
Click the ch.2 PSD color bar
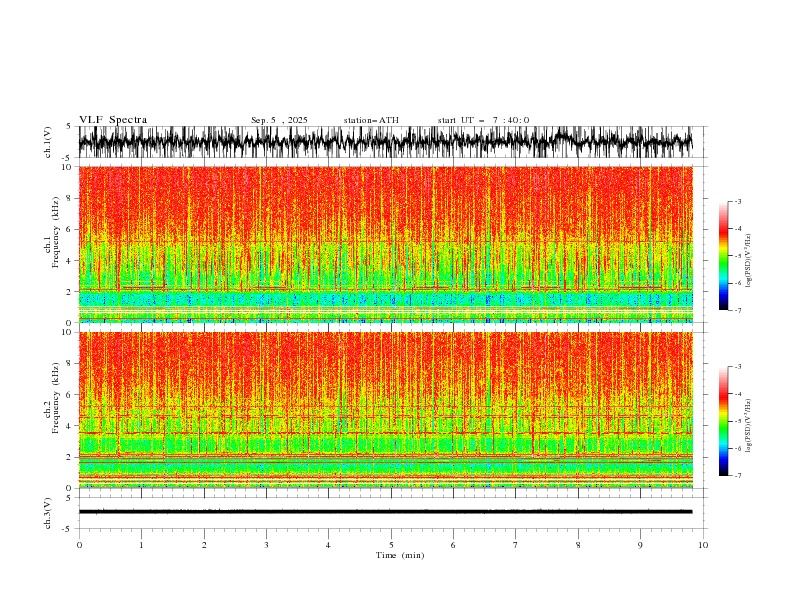tap(723, 421)
